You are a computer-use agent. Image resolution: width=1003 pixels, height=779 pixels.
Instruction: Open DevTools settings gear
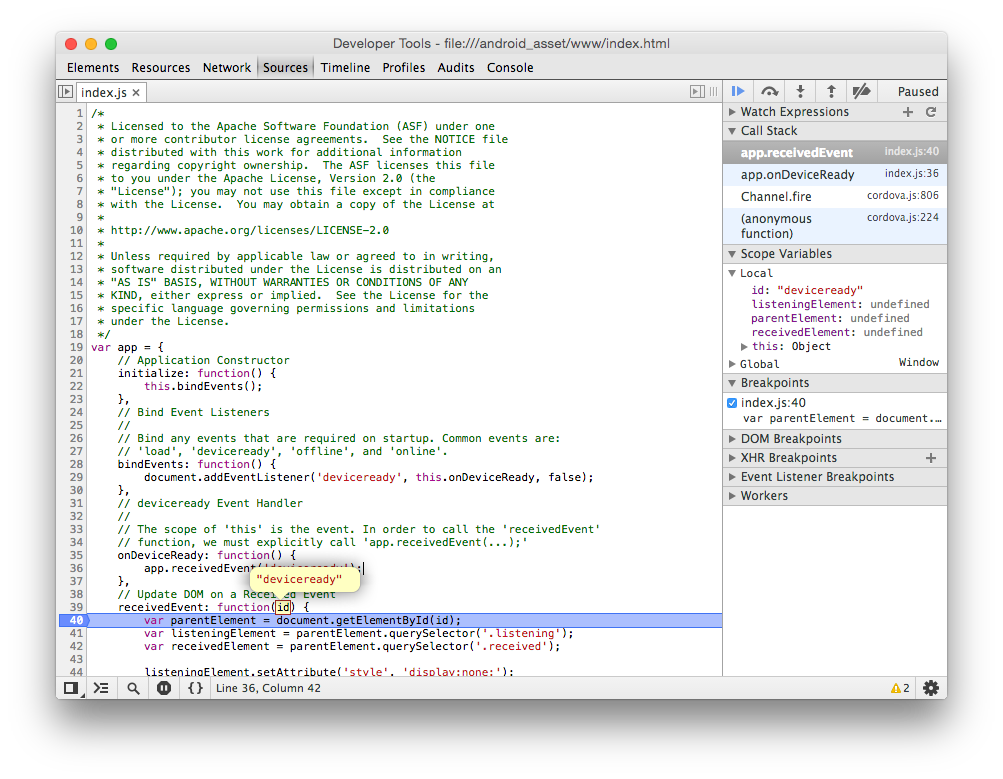931,688
